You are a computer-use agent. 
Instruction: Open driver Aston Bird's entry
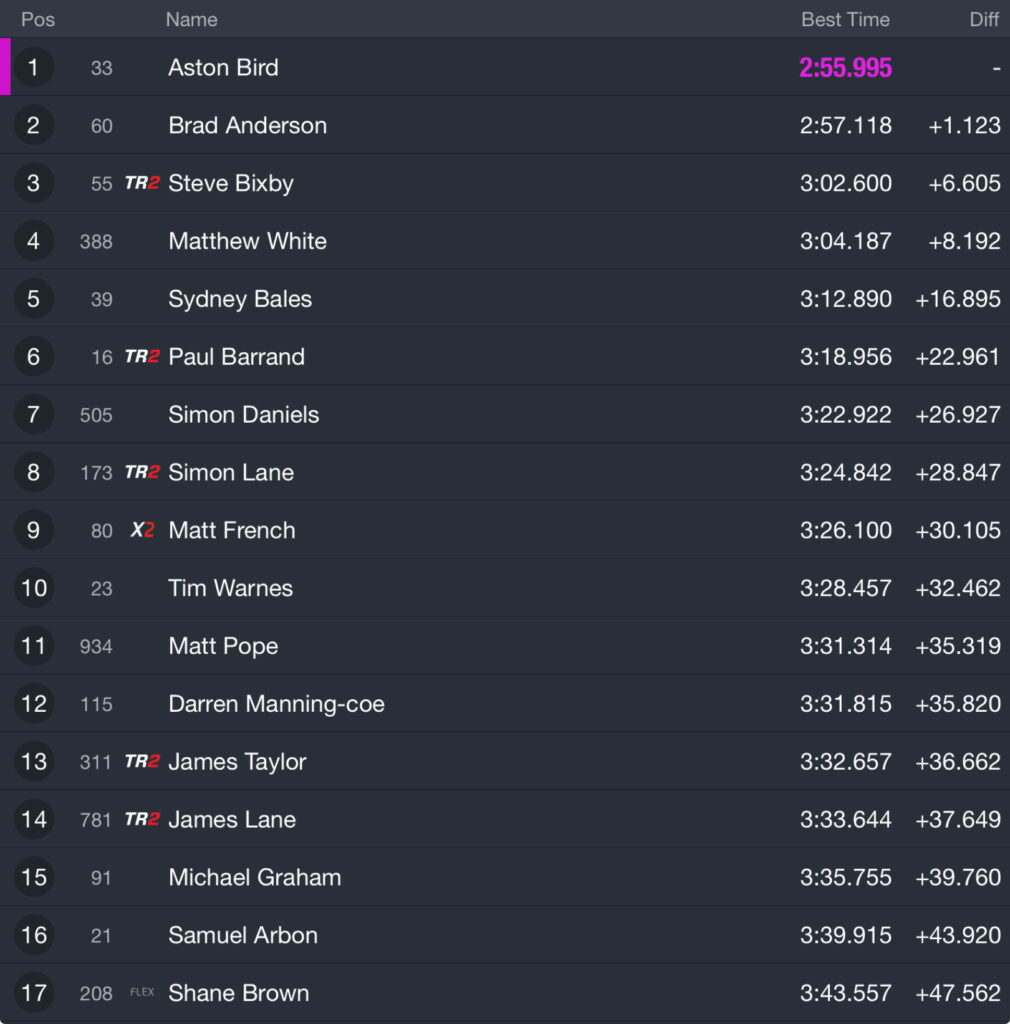click(x=223, y=67)
